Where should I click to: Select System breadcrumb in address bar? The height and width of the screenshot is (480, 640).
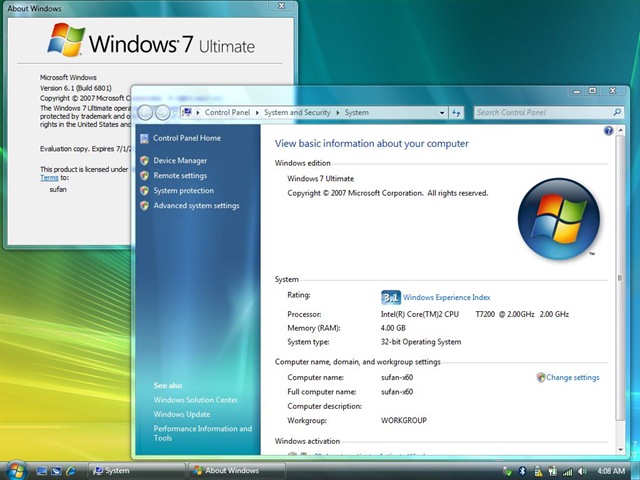pyautogui.click(x=356, y=113)
